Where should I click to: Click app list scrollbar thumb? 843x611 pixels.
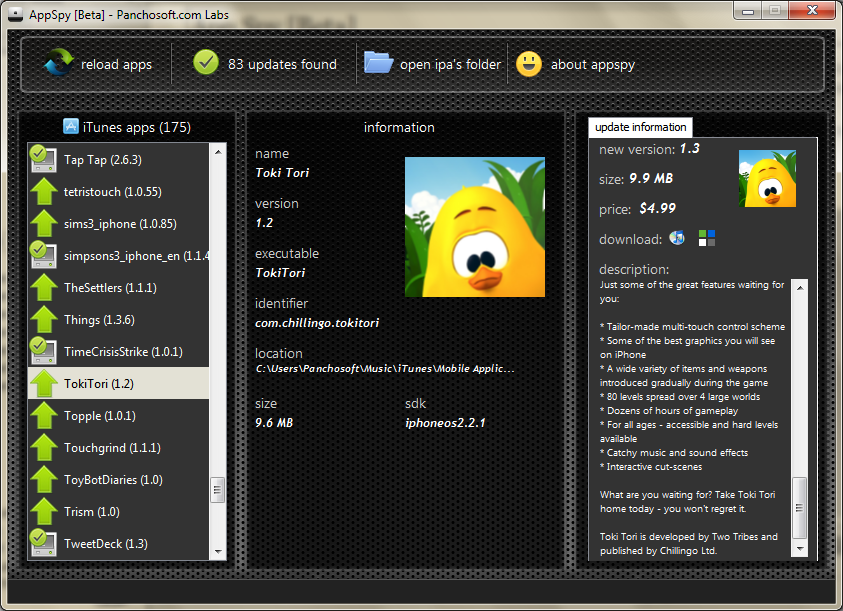click(218, 489)
